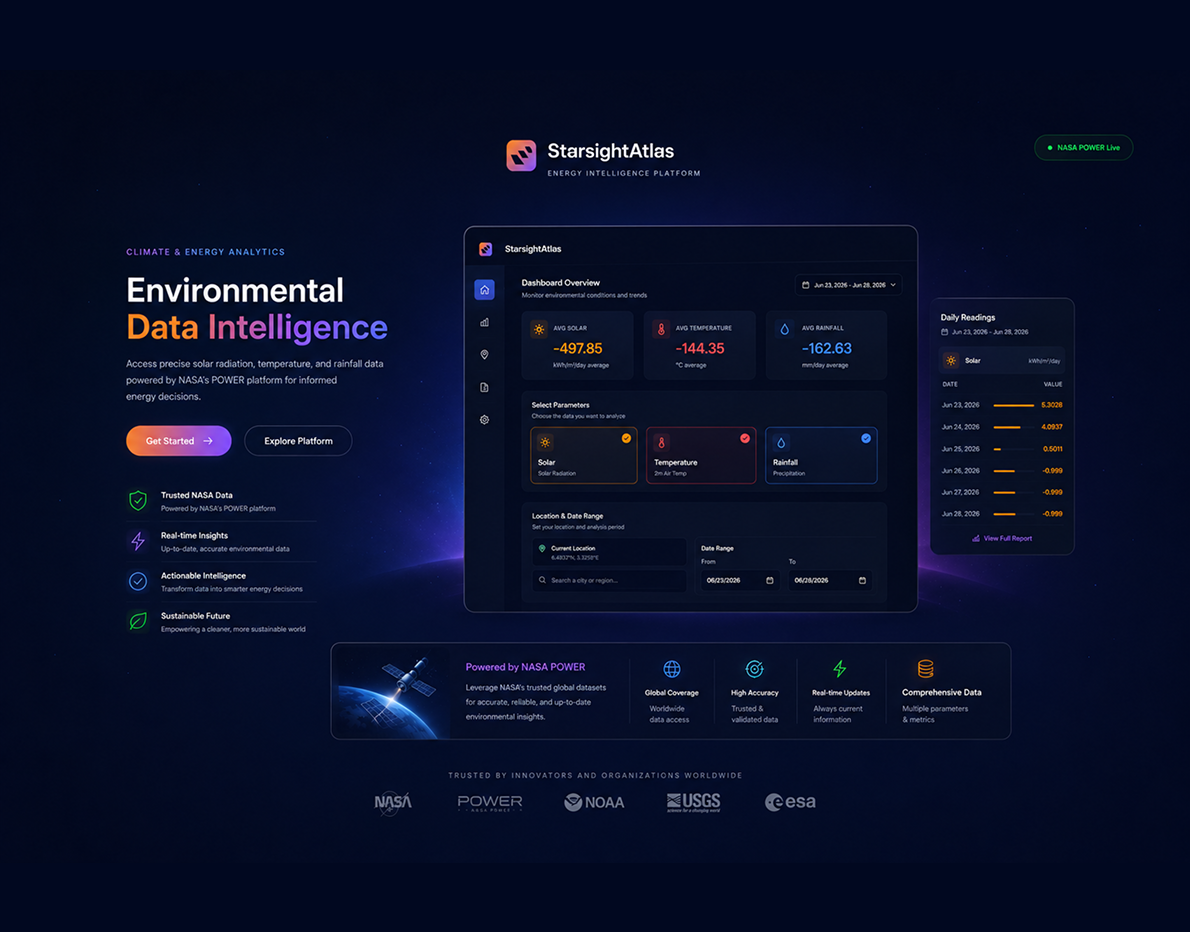Image resolution: width=1190 pixels, height=932 pixels.
Task: Click thermometer icon in AVG TEMPERATURE card
Action: click(661, 329)
